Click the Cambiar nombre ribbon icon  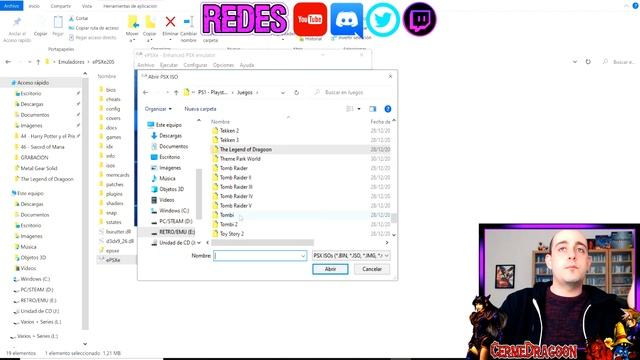188,22
